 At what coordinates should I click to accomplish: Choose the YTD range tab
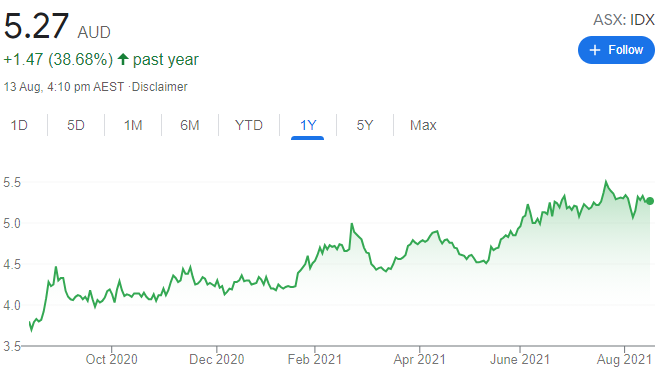[249, 125]
